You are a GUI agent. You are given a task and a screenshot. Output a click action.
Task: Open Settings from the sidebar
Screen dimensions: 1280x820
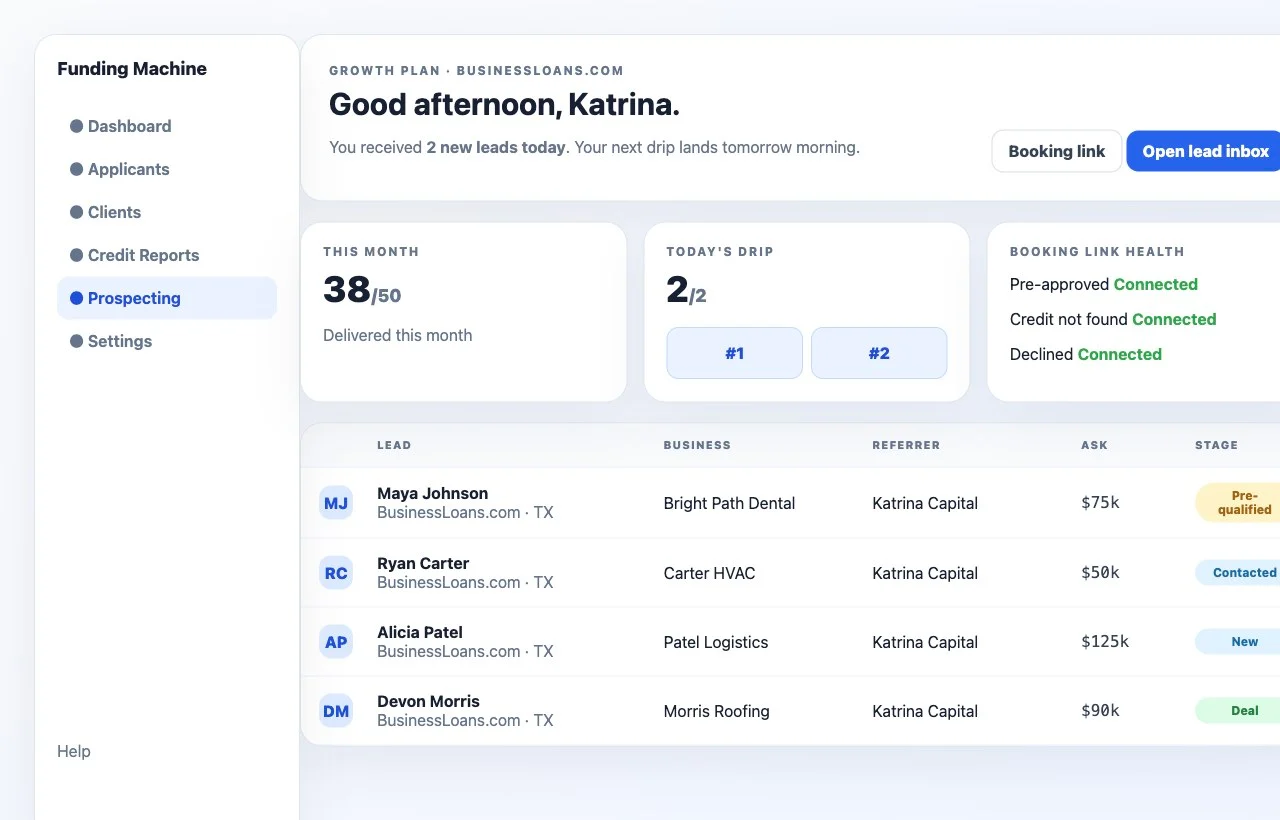(x=167, y=341)
